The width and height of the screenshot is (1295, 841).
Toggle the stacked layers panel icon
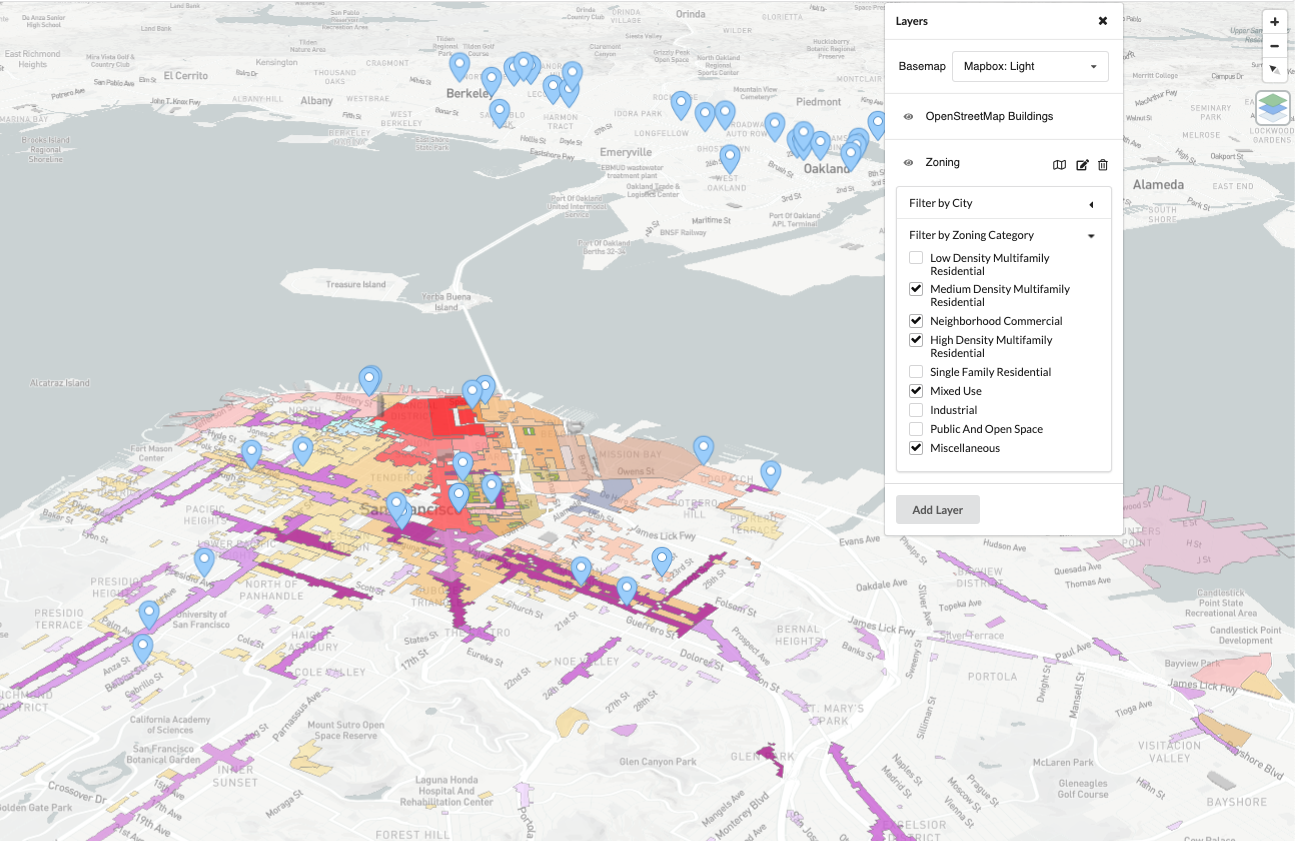tap(1273, 108)
